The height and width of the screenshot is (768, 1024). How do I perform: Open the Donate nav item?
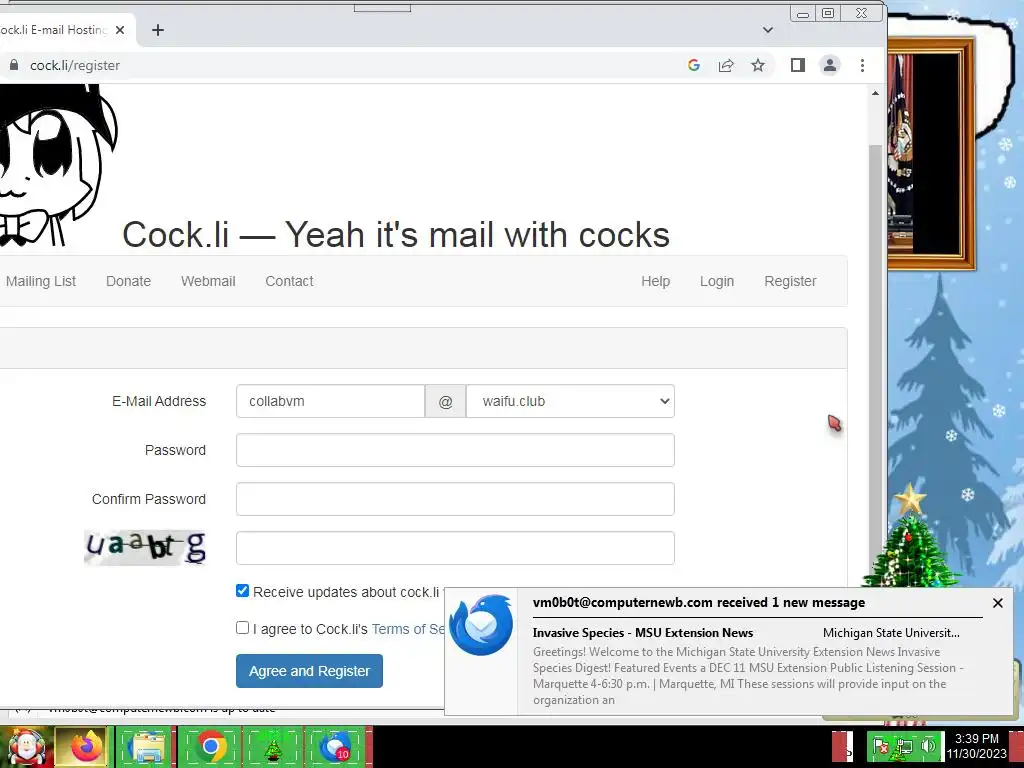(x=128, y=281)
